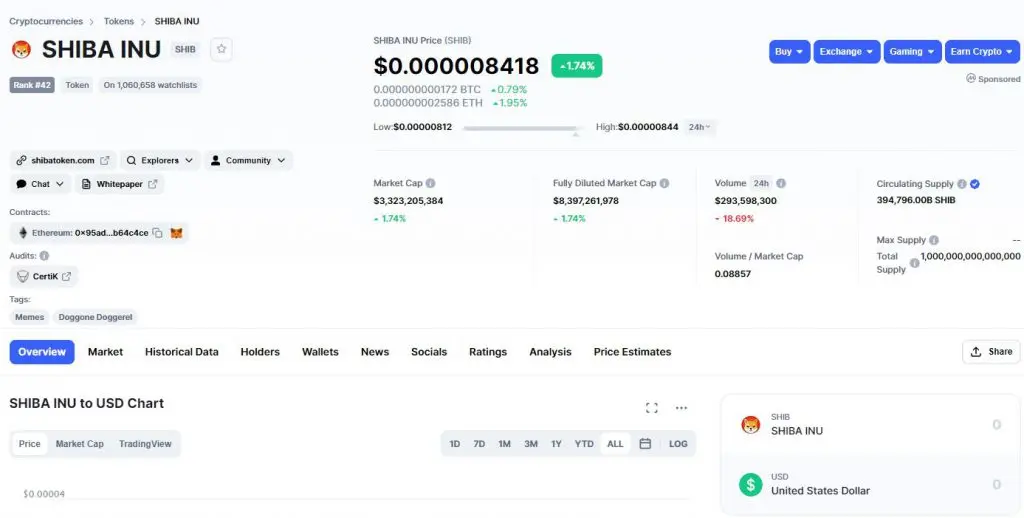
Task: Switch chart to Market Cap view
Action: (x=80, y=444)
